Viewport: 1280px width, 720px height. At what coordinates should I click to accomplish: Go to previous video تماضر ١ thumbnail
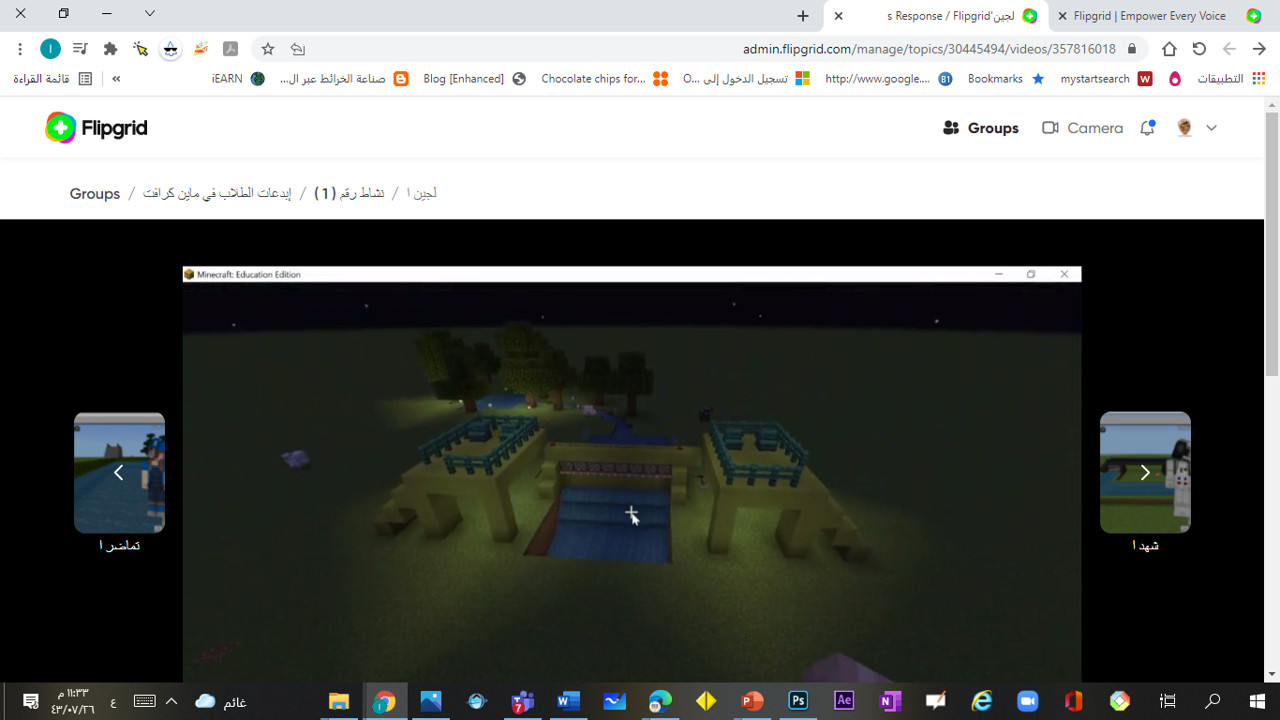click(119, 472)
